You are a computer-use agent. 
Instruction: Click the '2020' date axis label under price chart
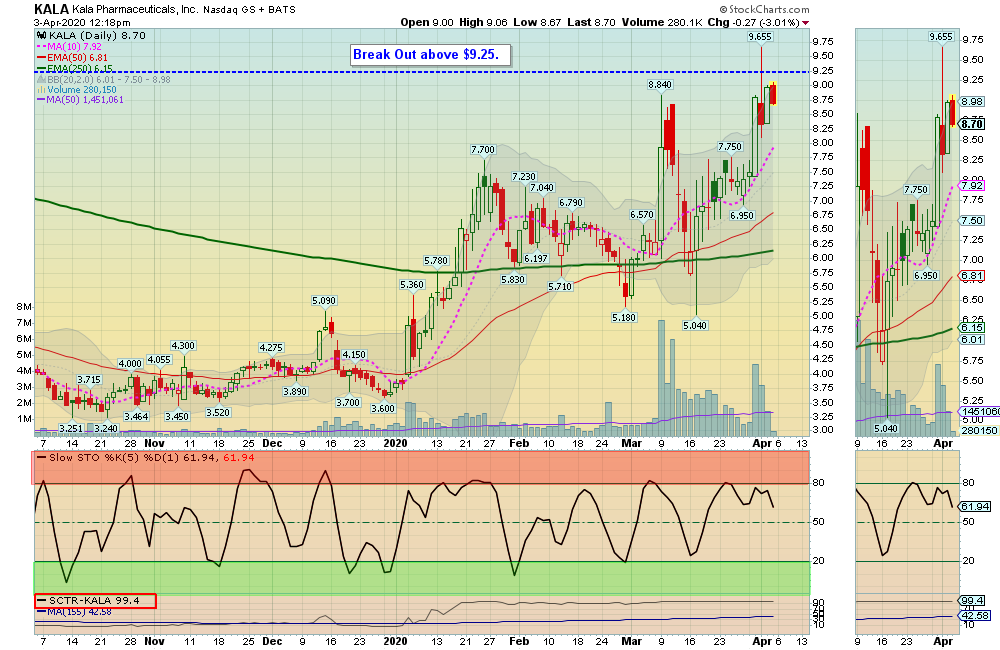click(x=395, y=443)
